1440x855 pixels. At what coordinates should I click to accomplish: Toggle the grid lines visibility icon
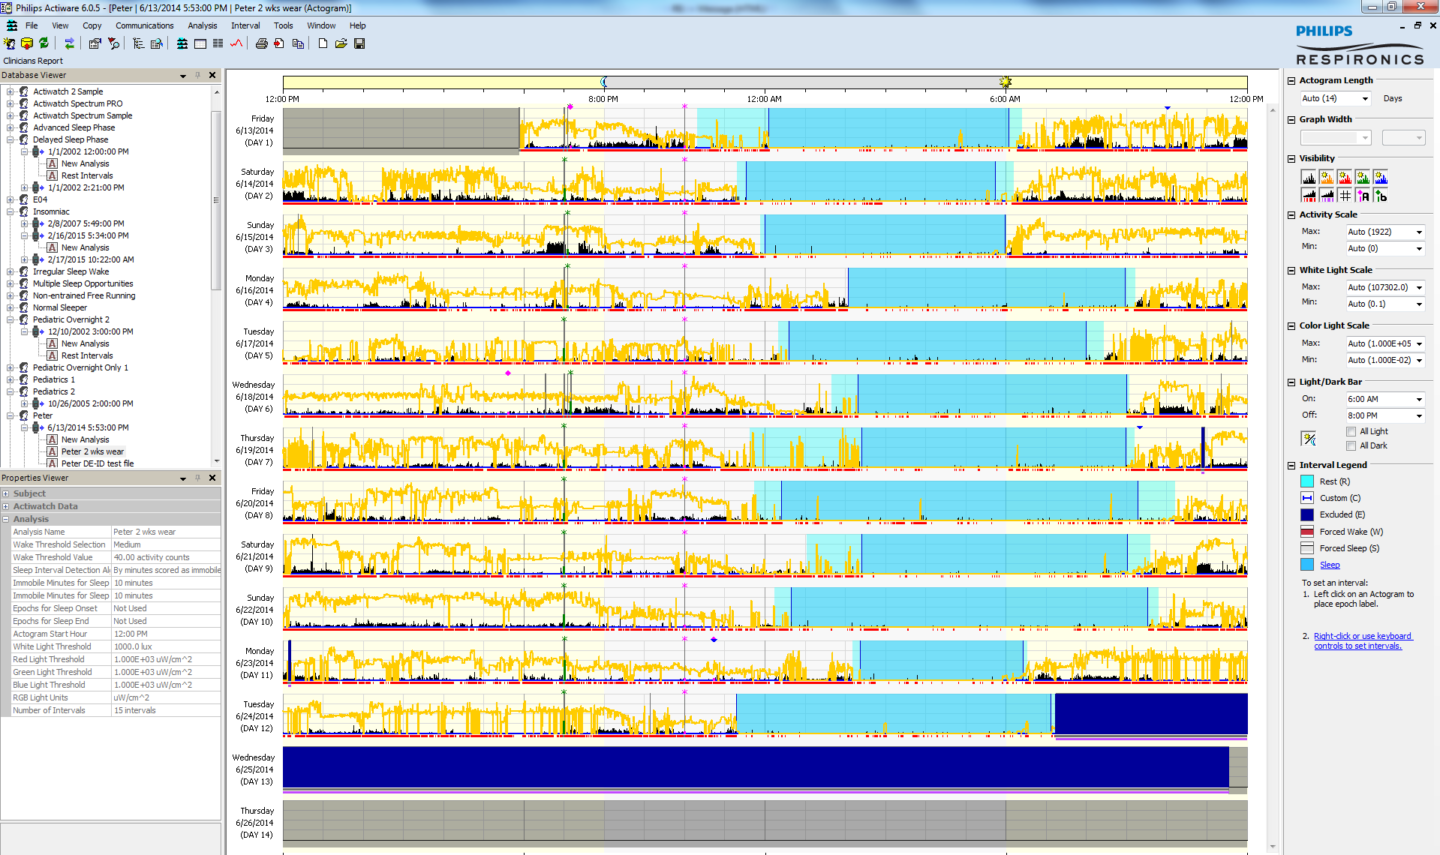pyautogui.click(x=1344, y=195)
